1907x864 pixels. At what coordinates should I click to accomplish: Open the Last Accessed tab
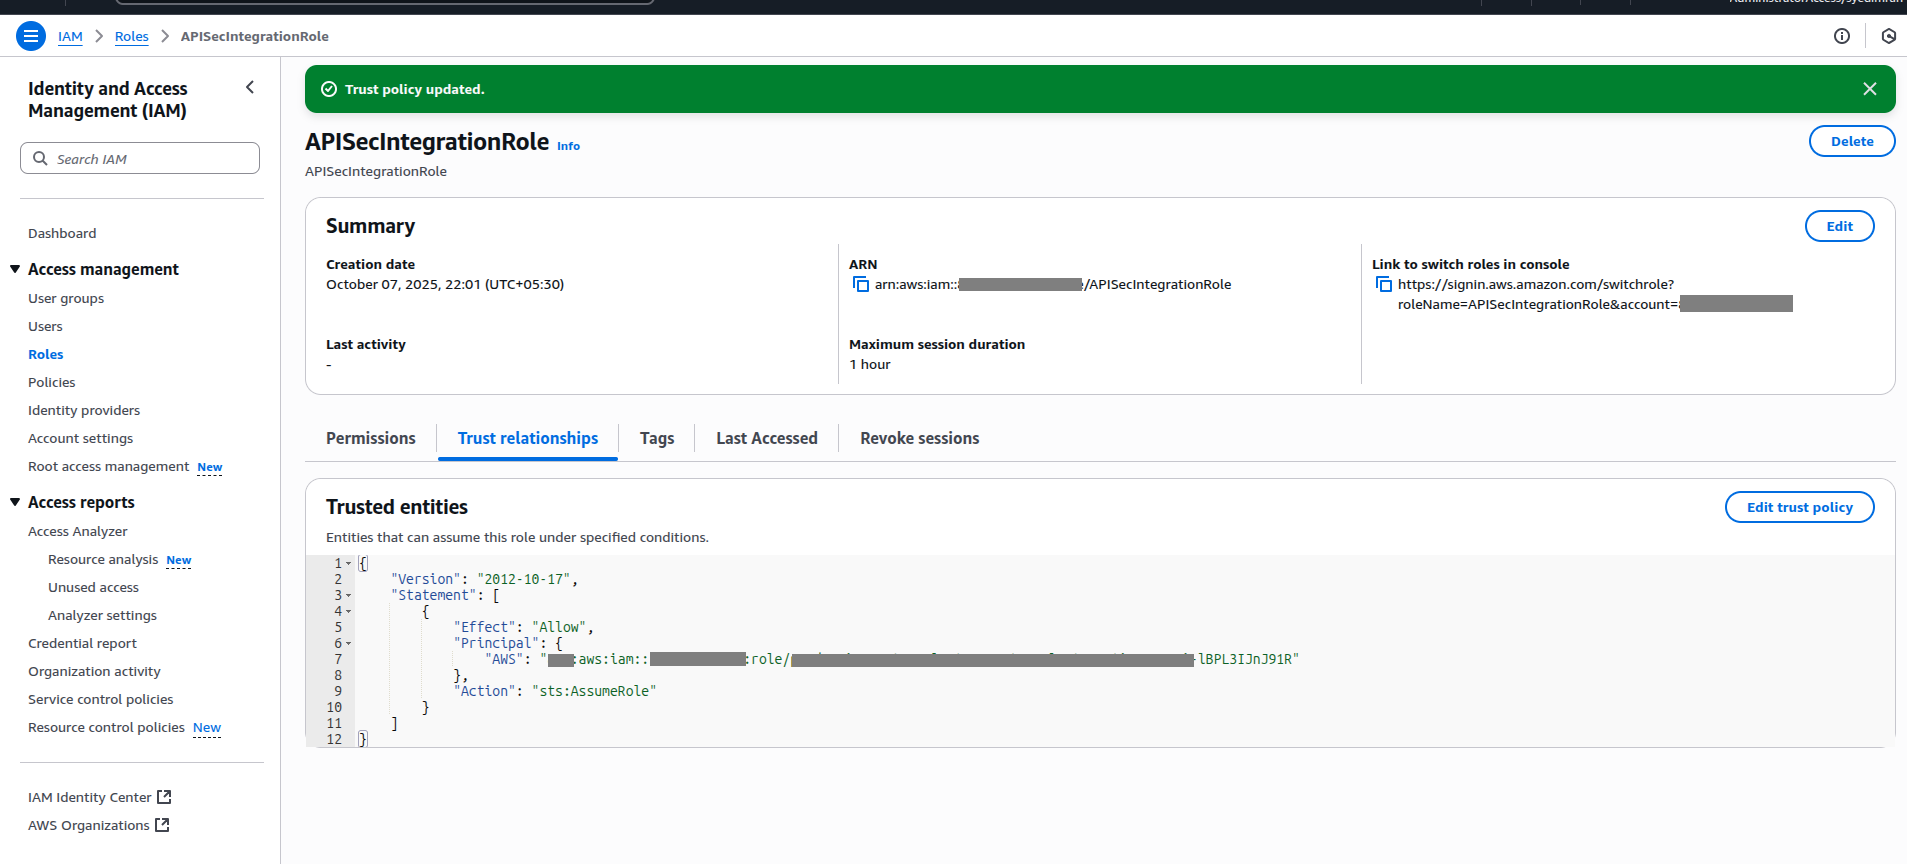pyautogui.click(x=766, y=438)
